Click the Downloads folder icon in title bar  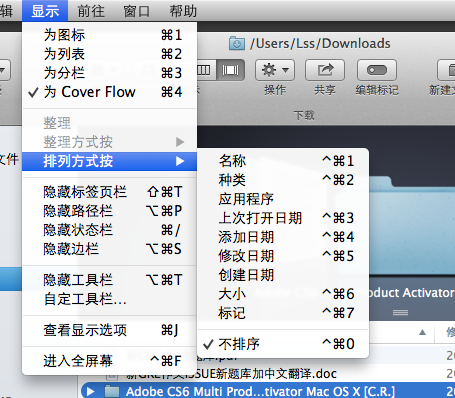237,44
